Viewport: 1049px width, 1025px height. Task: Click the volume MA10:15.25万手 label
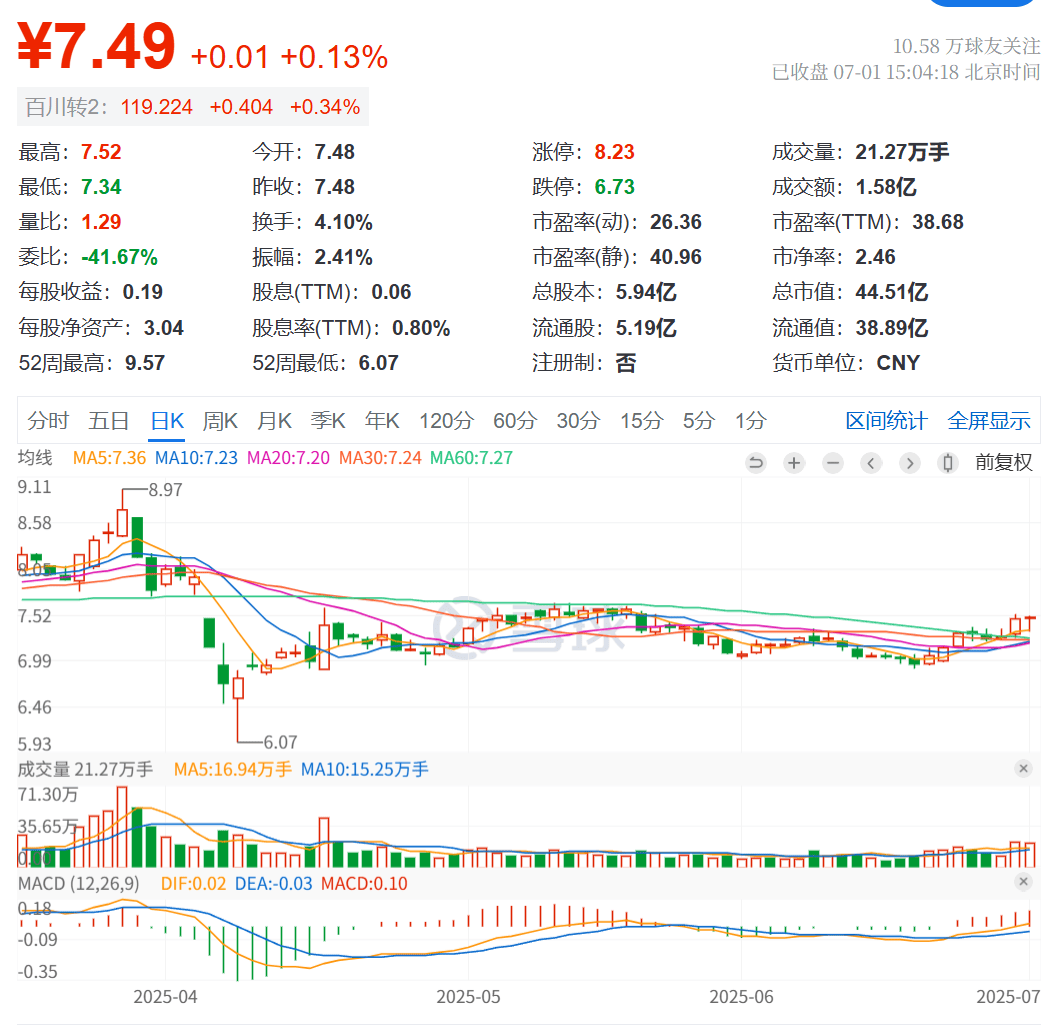[365, 769]
